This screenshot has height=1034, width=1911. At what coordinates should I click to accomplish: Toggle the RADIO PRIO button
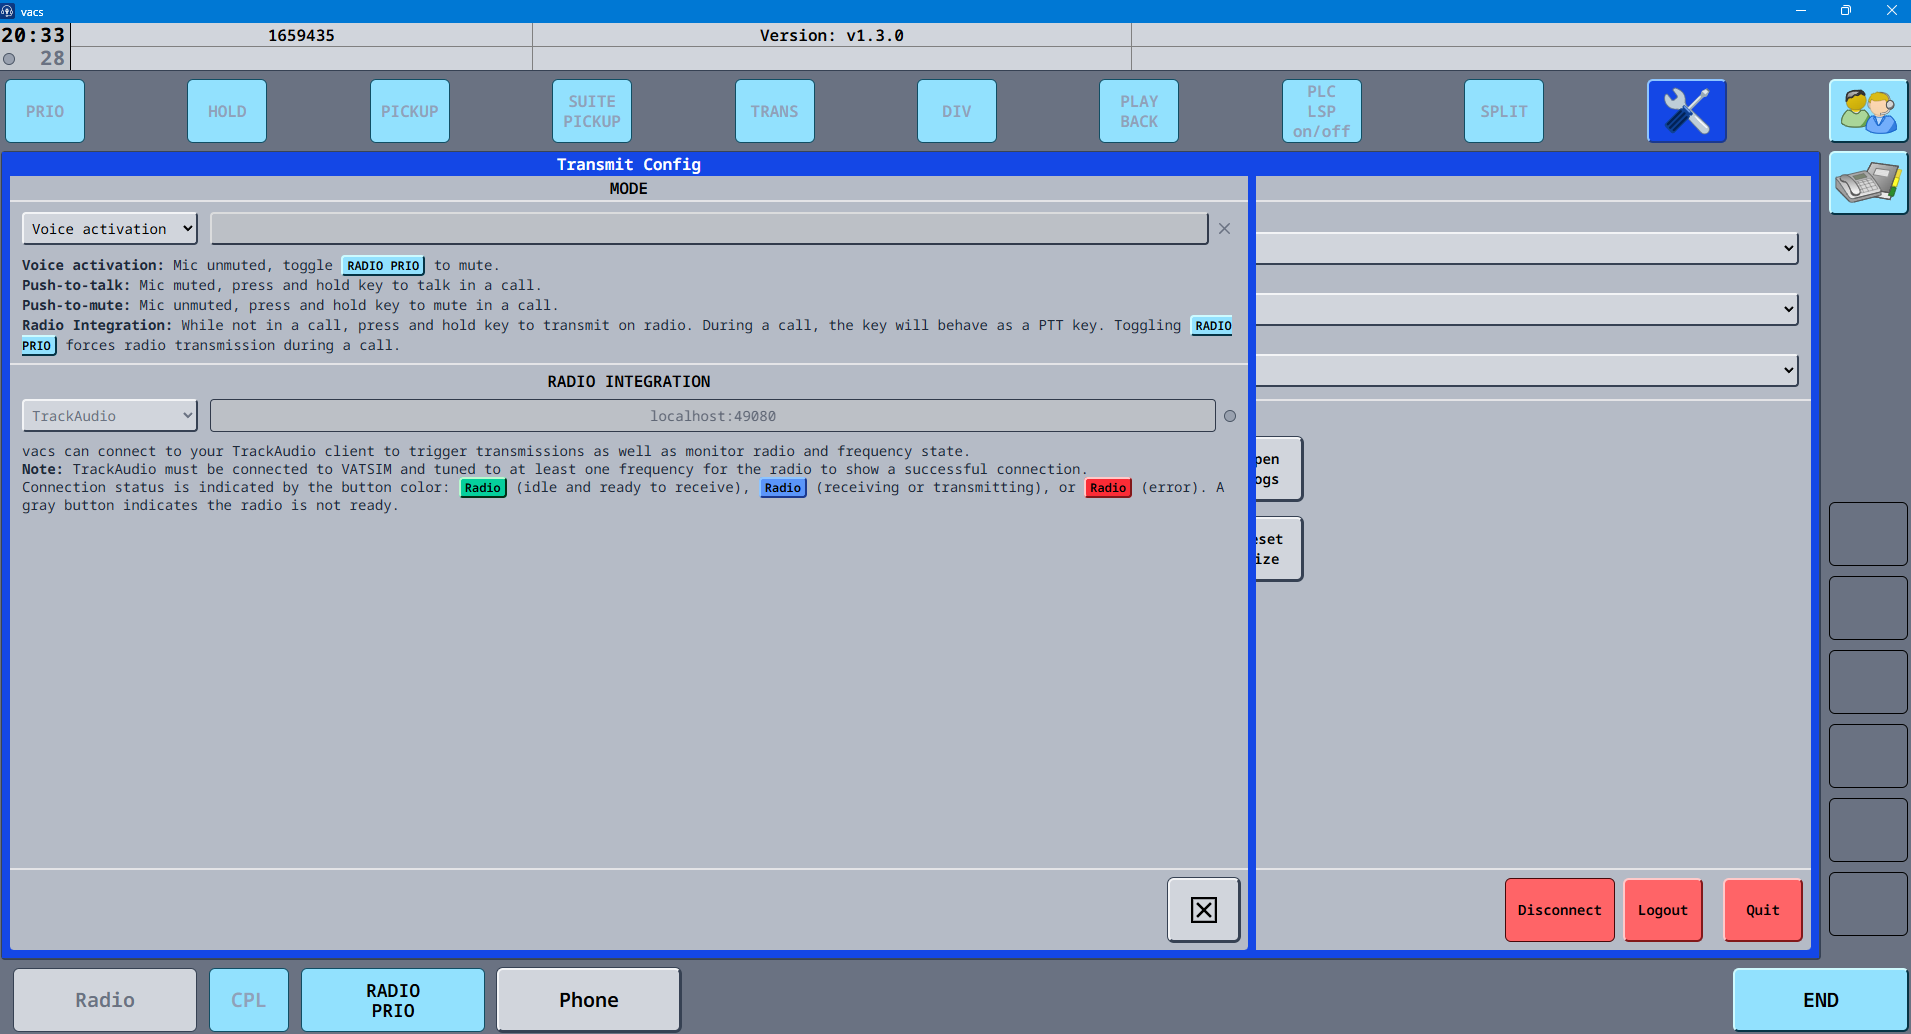click(x=392, y=1000)
